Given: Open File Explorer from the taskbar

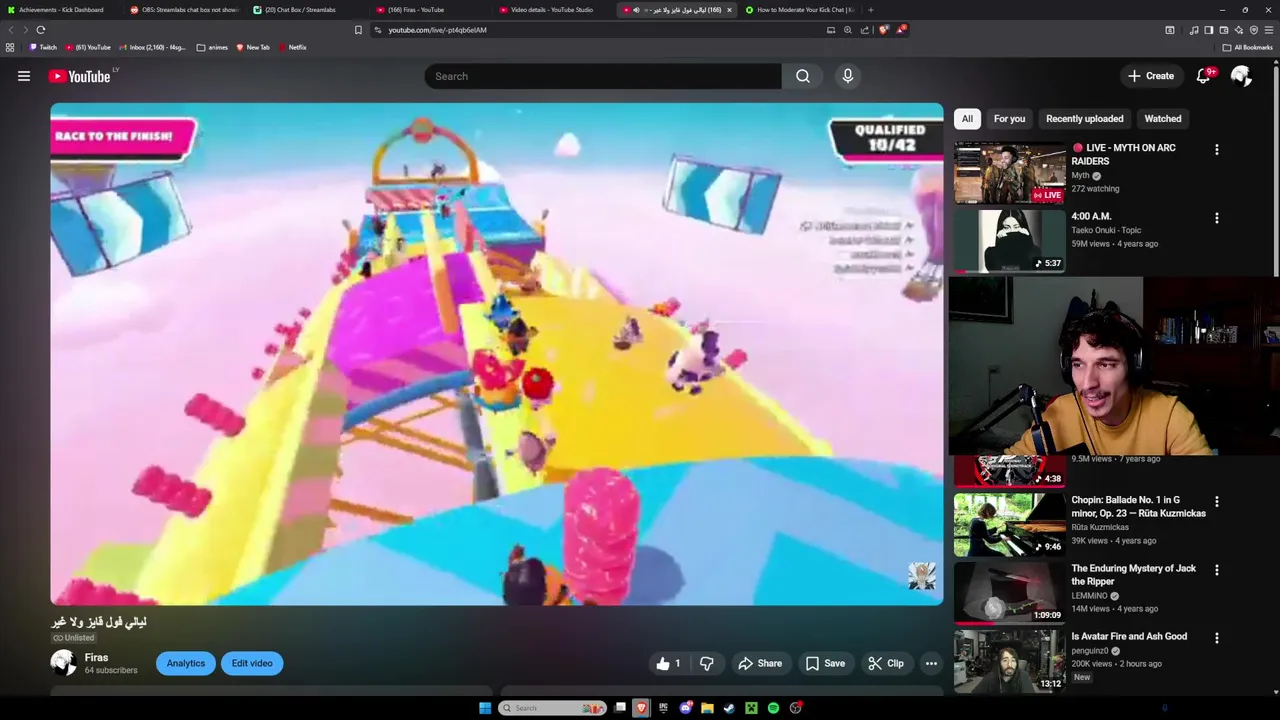Looking at the screenshot, I should coord(707,708).
